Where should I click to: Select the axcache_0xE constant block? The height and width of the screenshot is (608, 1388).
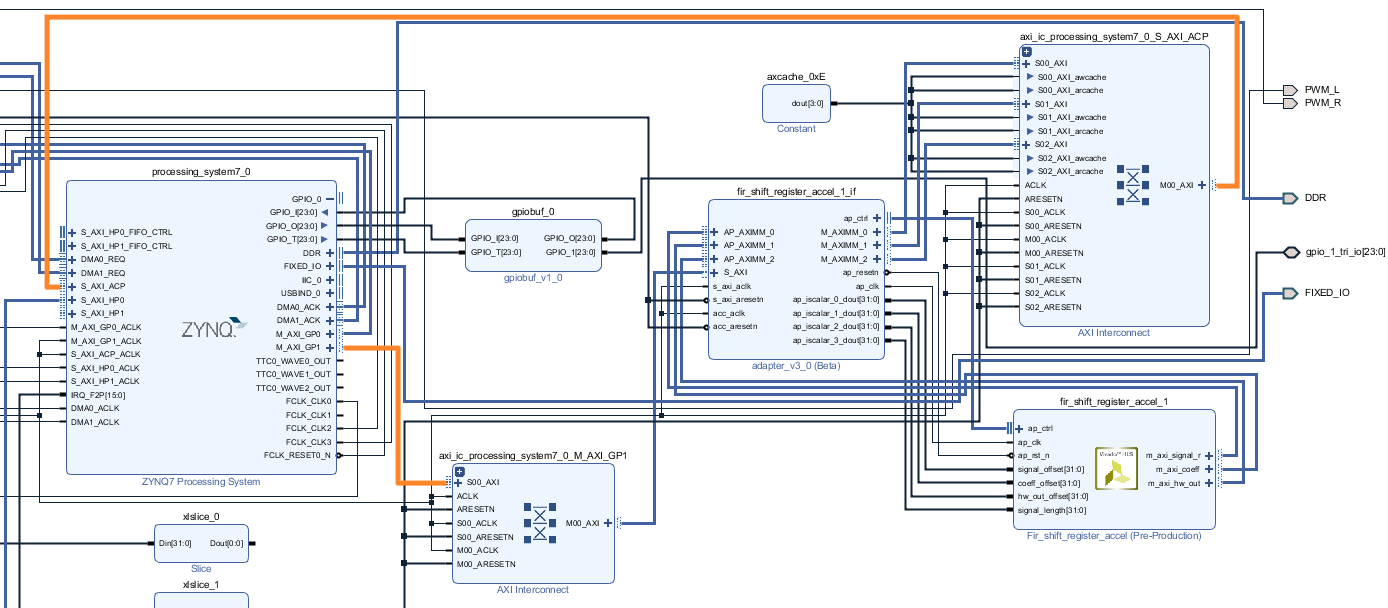[796, 103]
